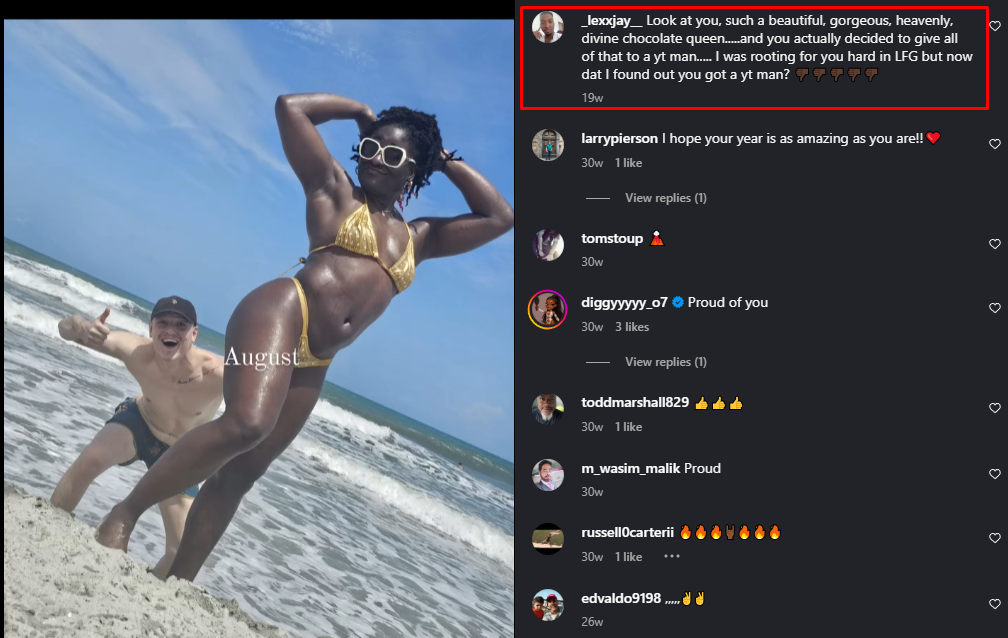View 3 likes on diggyyyyy_o7 comment
The height and width of the screenshot is (638, 1008).
632,327
